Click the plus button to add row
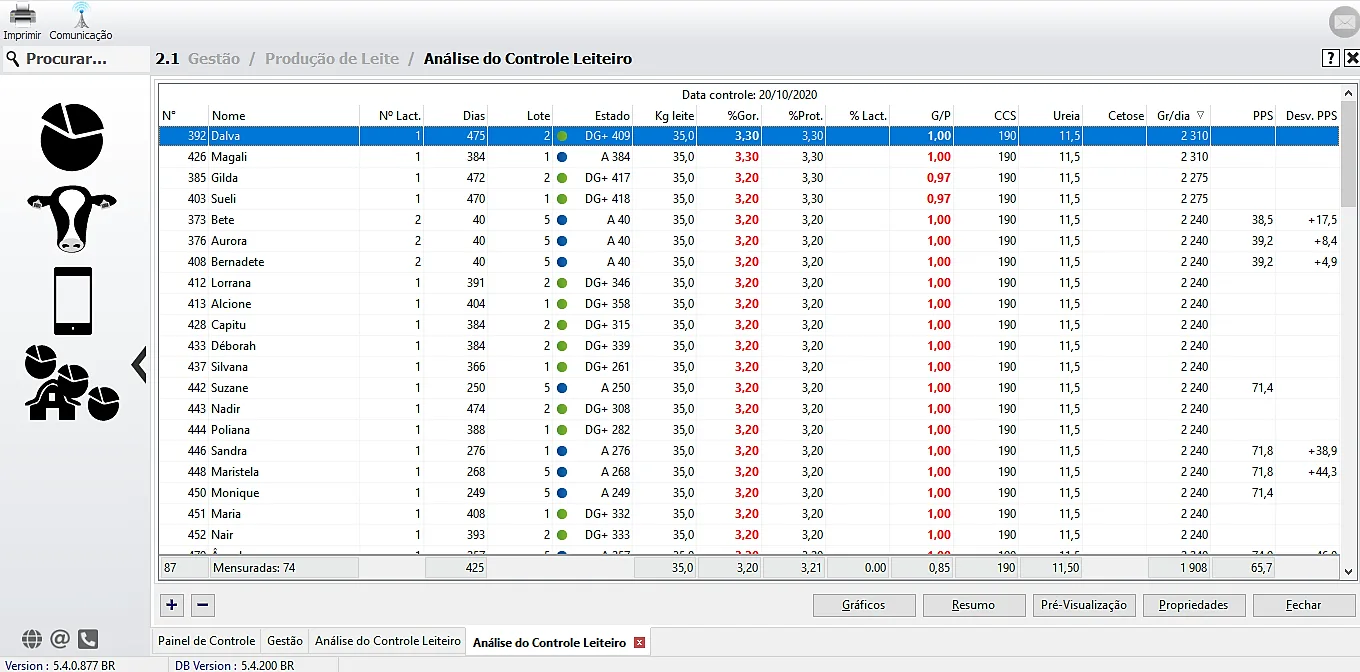1360x672 pixels. (x=172, y=605)
